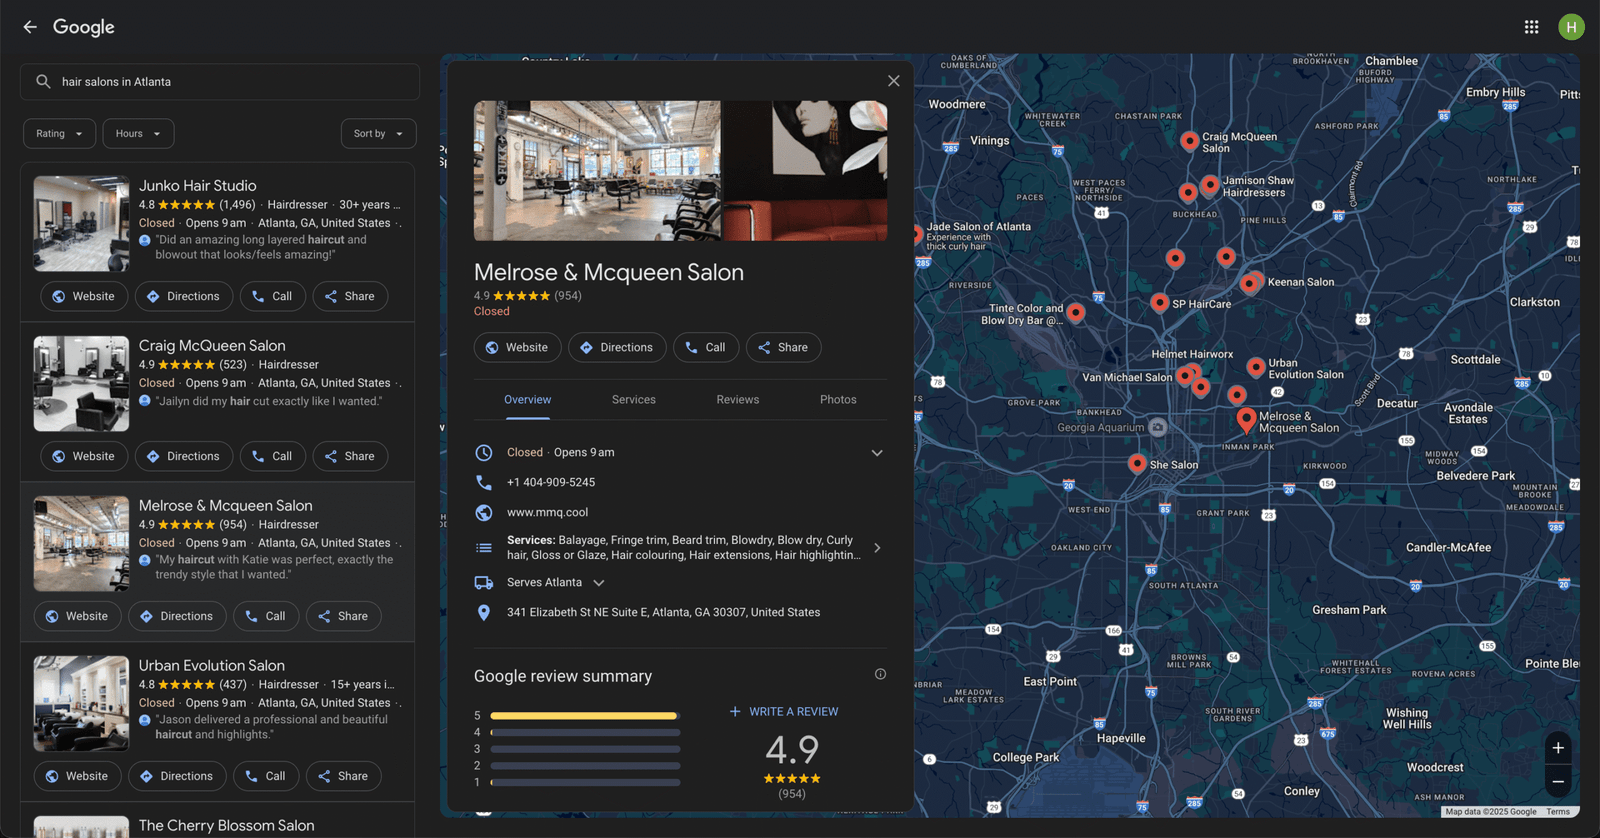Select the Jamison Shaw Hairdressers map pin
This screenshot has height=838, width=1600.
coord(1209,185)
